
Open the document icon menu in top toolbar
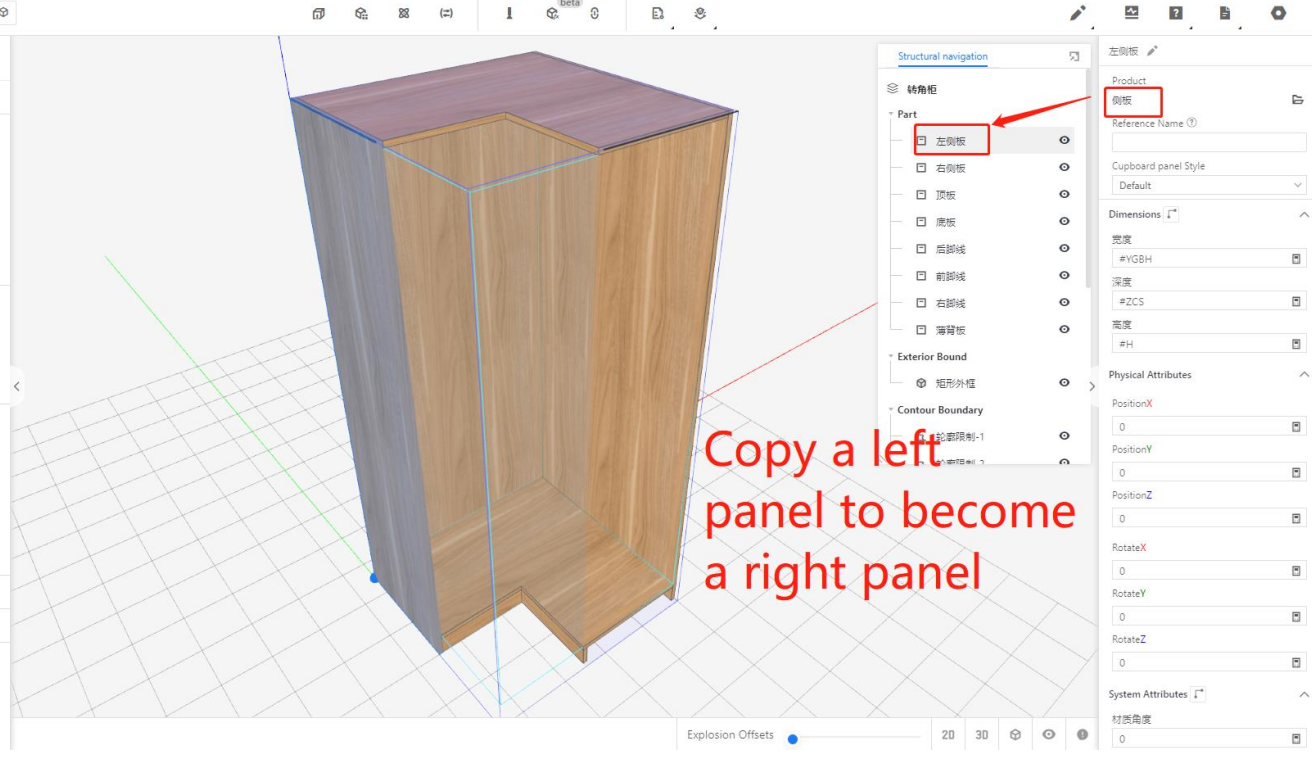click(1225, 13)
